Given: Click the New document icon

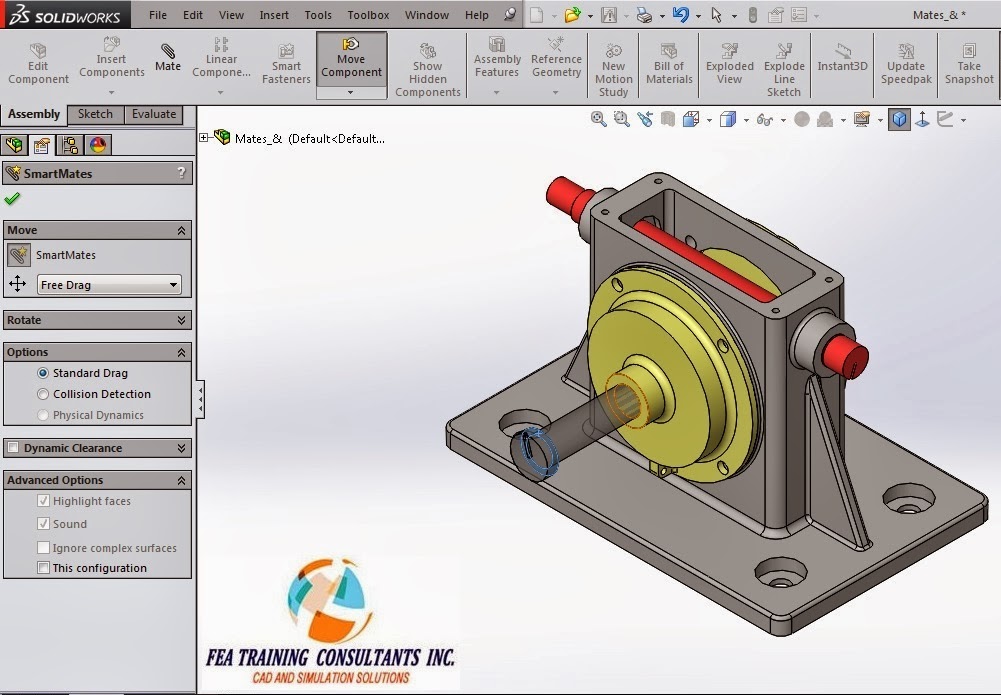Looking at the screenshot, I should [537, 15].
